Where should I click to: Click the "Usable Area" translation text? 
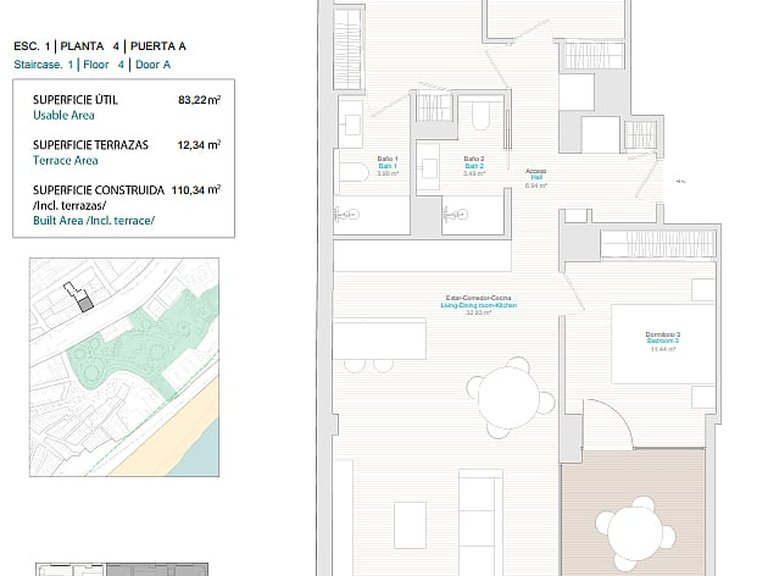pyautogui.click(x=64, y=116)
